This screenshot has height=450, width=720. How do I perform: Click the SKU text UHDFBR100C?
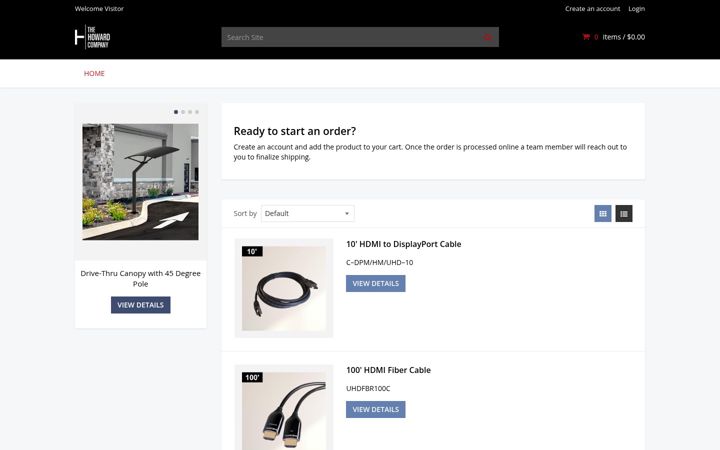click(368, 388)
